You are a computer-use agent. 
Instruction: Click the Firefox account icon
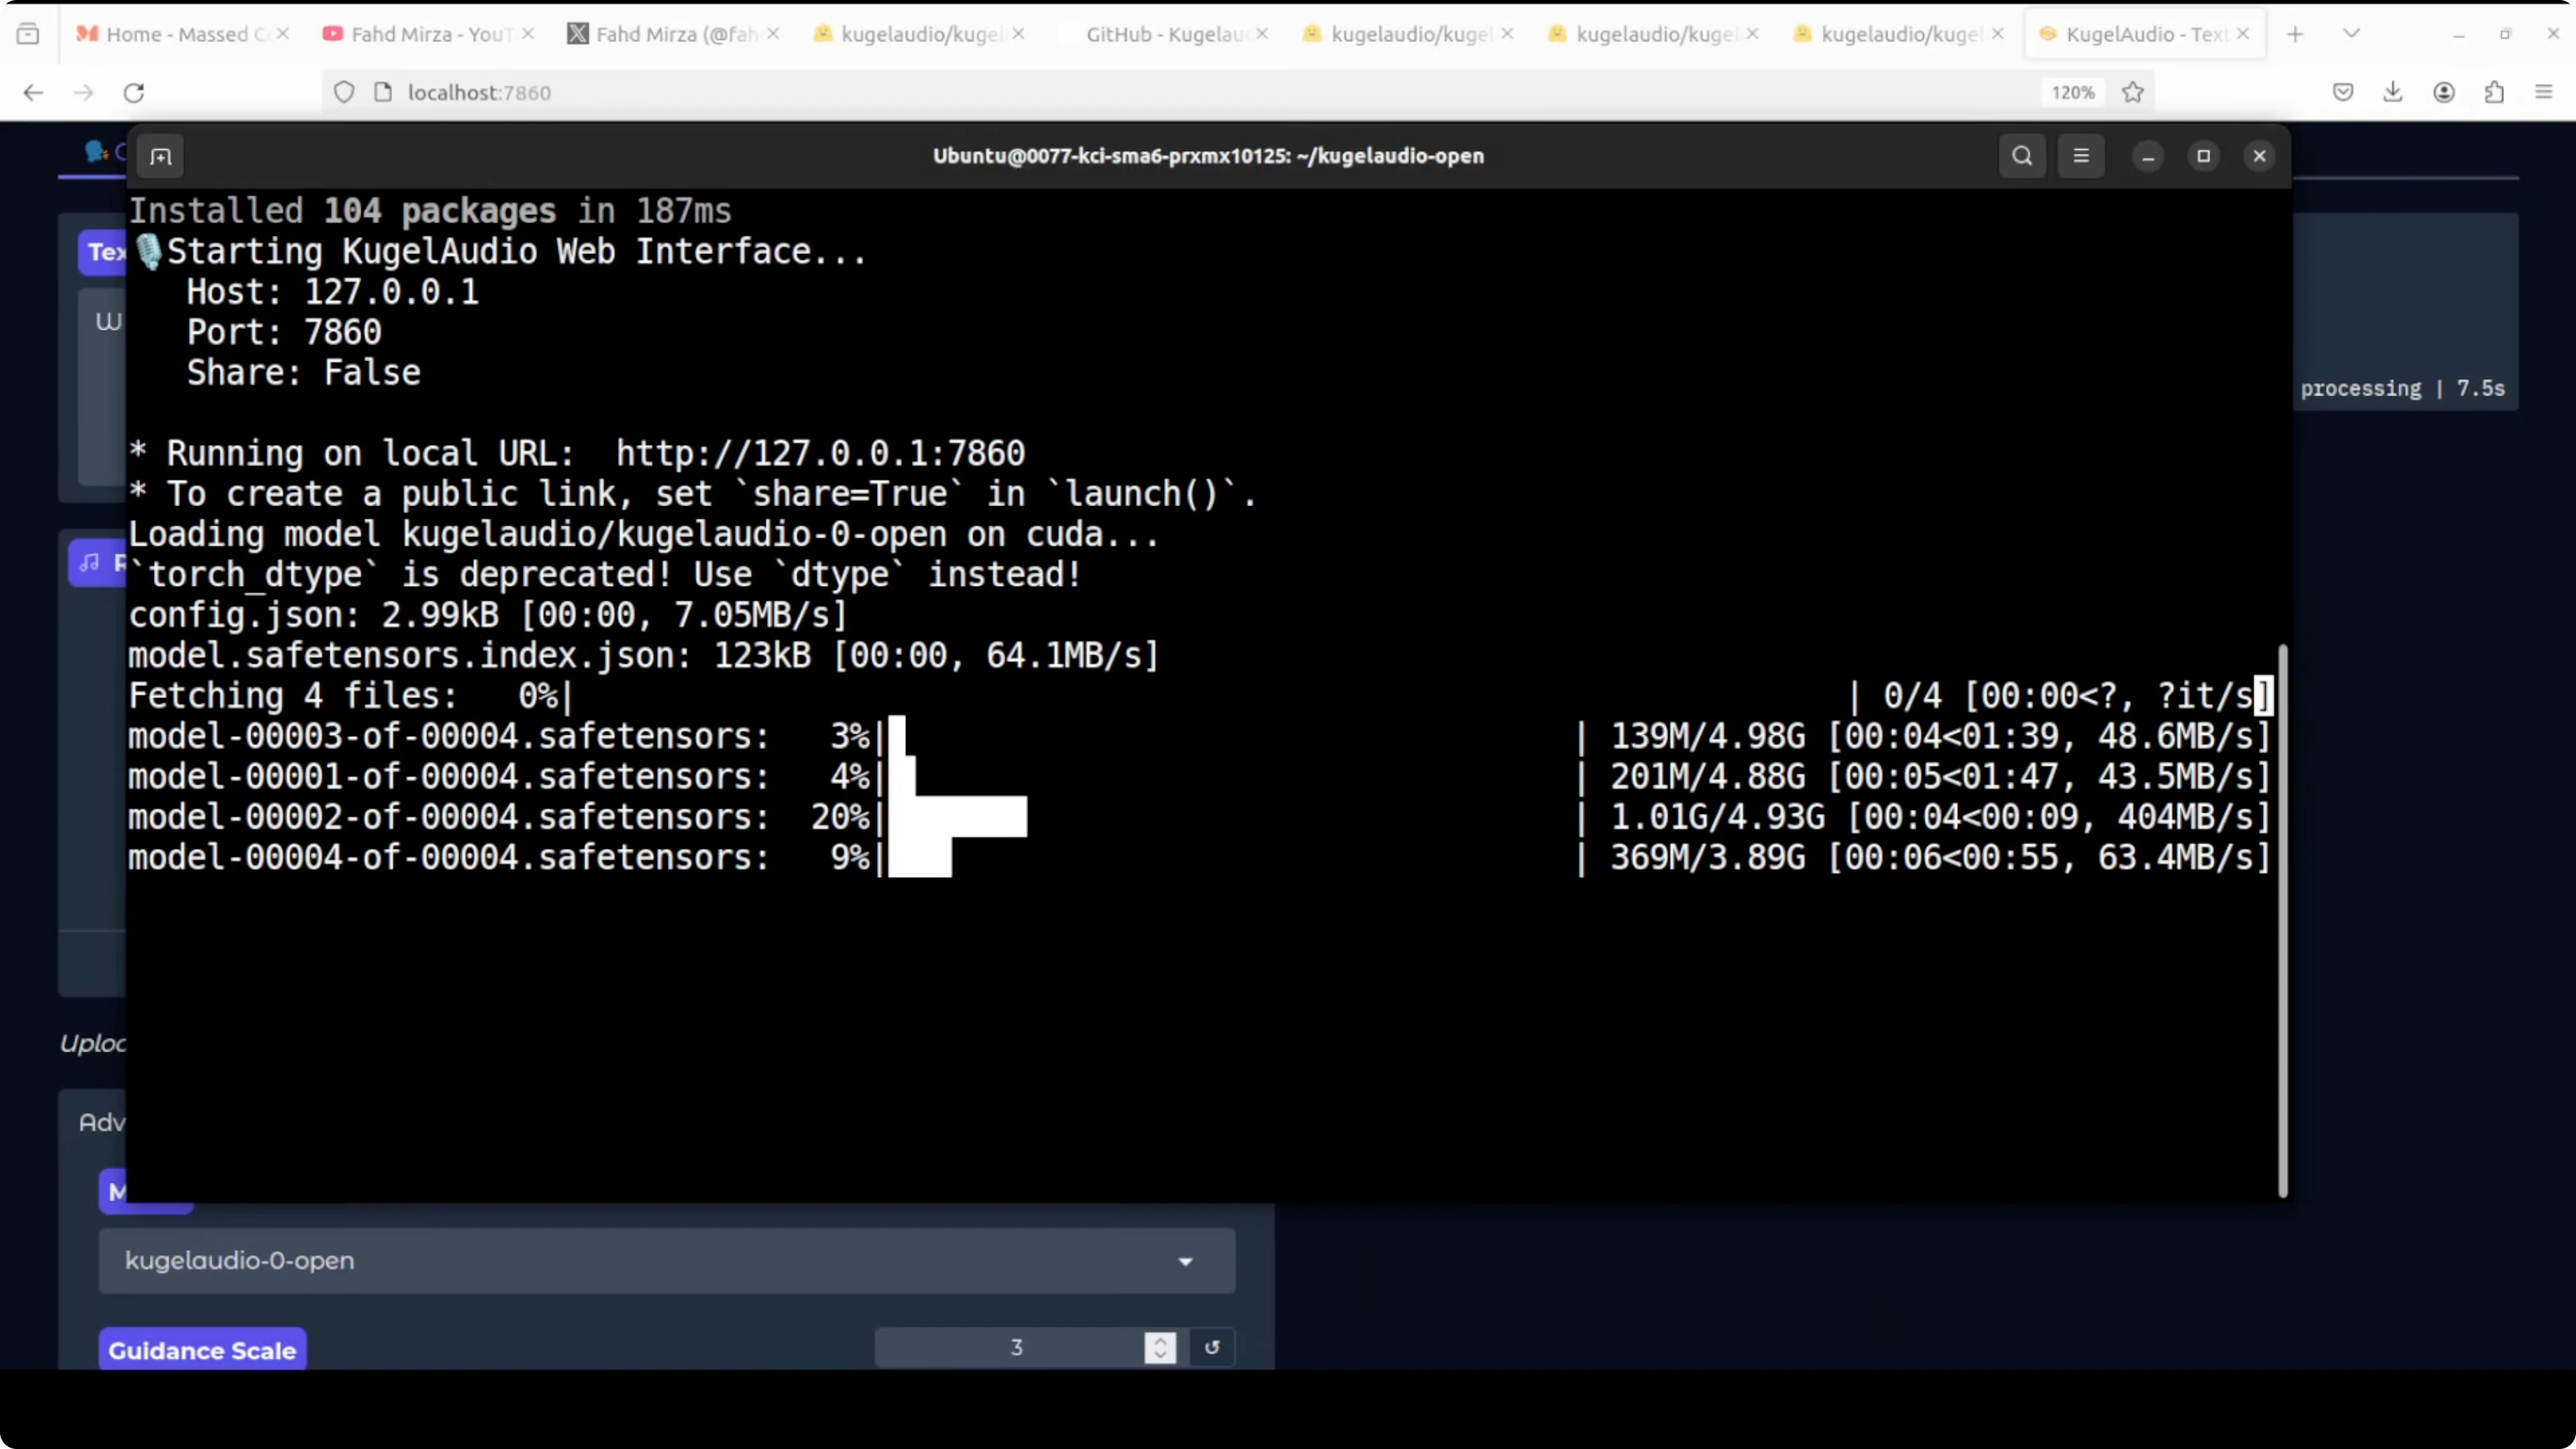click(x=2443, y=93)
